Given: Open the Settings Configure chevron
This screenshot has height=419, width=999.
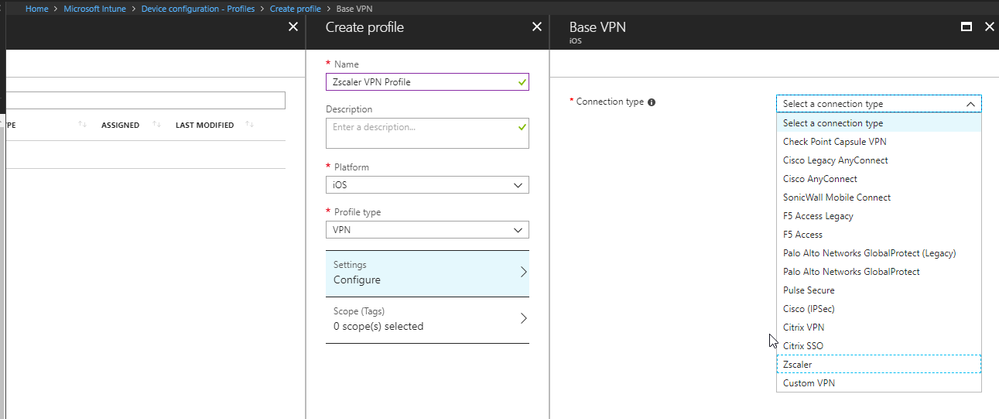Looking at the screenshot, I should 523,272.
